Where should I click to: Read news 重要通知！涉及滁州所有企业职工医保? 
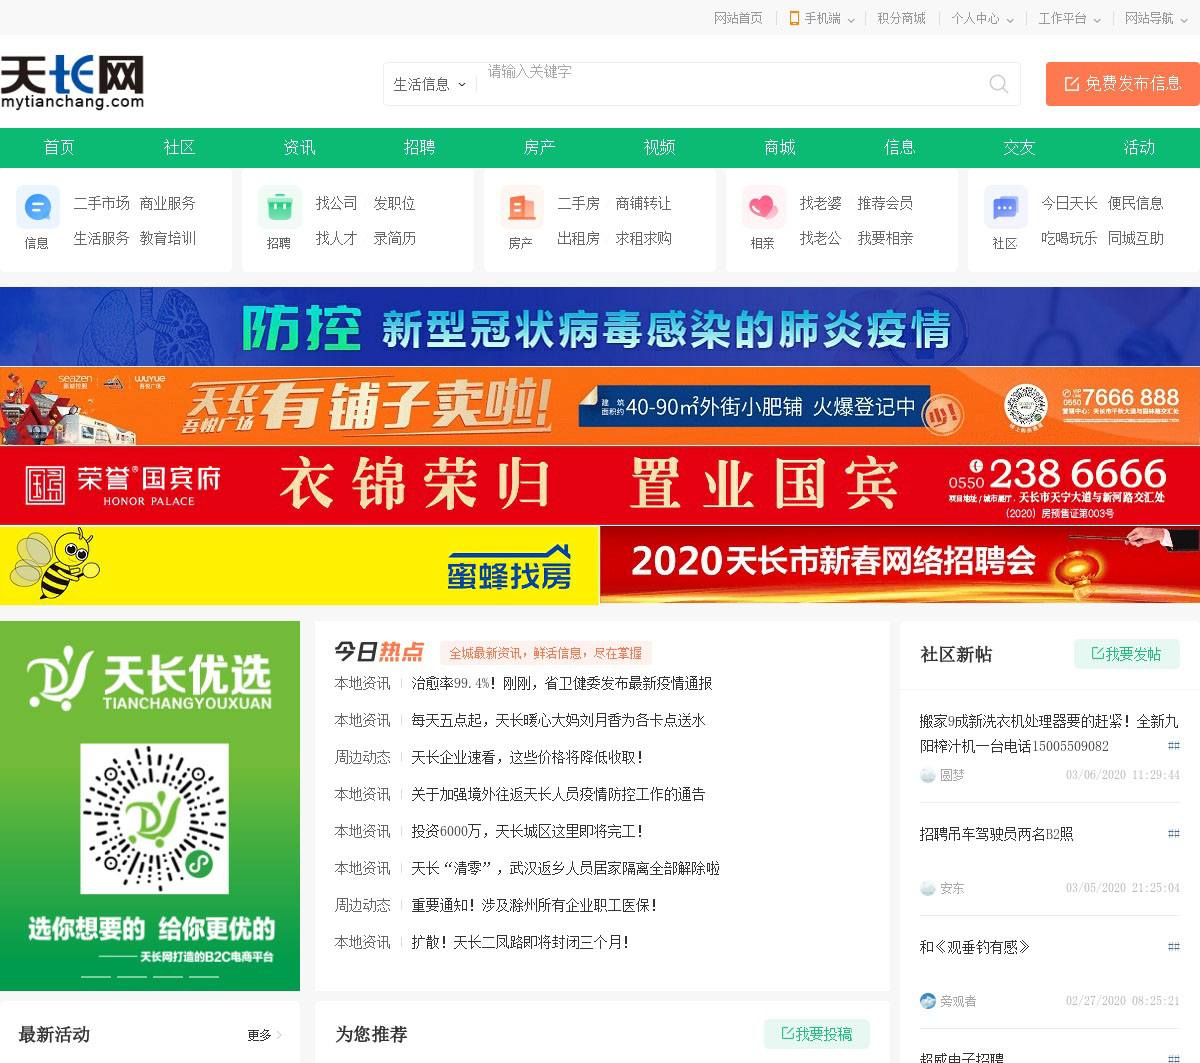click(x=534, y=905)
